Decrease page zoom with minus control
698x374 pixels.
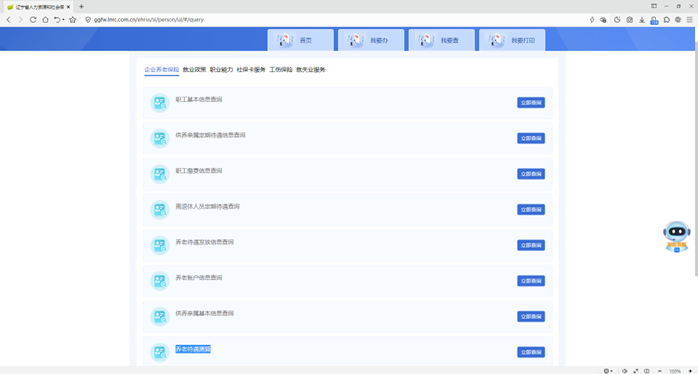tap(660, 371)
